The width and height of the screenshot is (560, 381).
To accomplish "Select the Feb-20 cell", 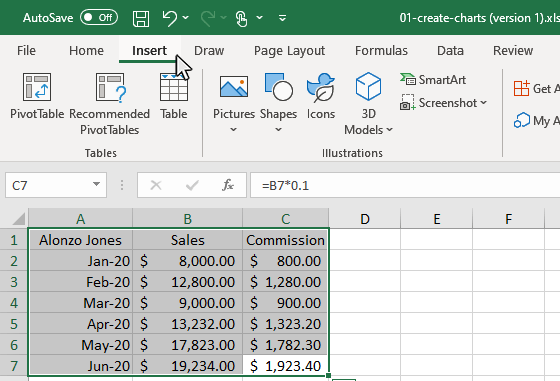I will coord(80,282).
